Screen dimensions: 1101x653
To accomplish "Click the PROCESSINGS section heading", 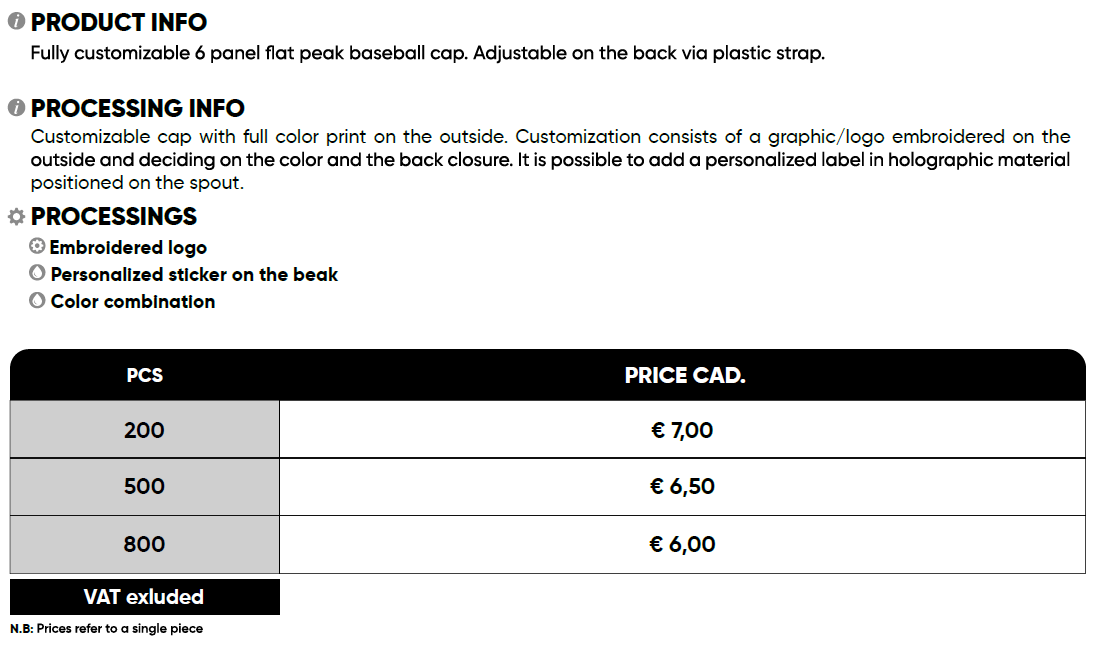I will tap(114, 216).
